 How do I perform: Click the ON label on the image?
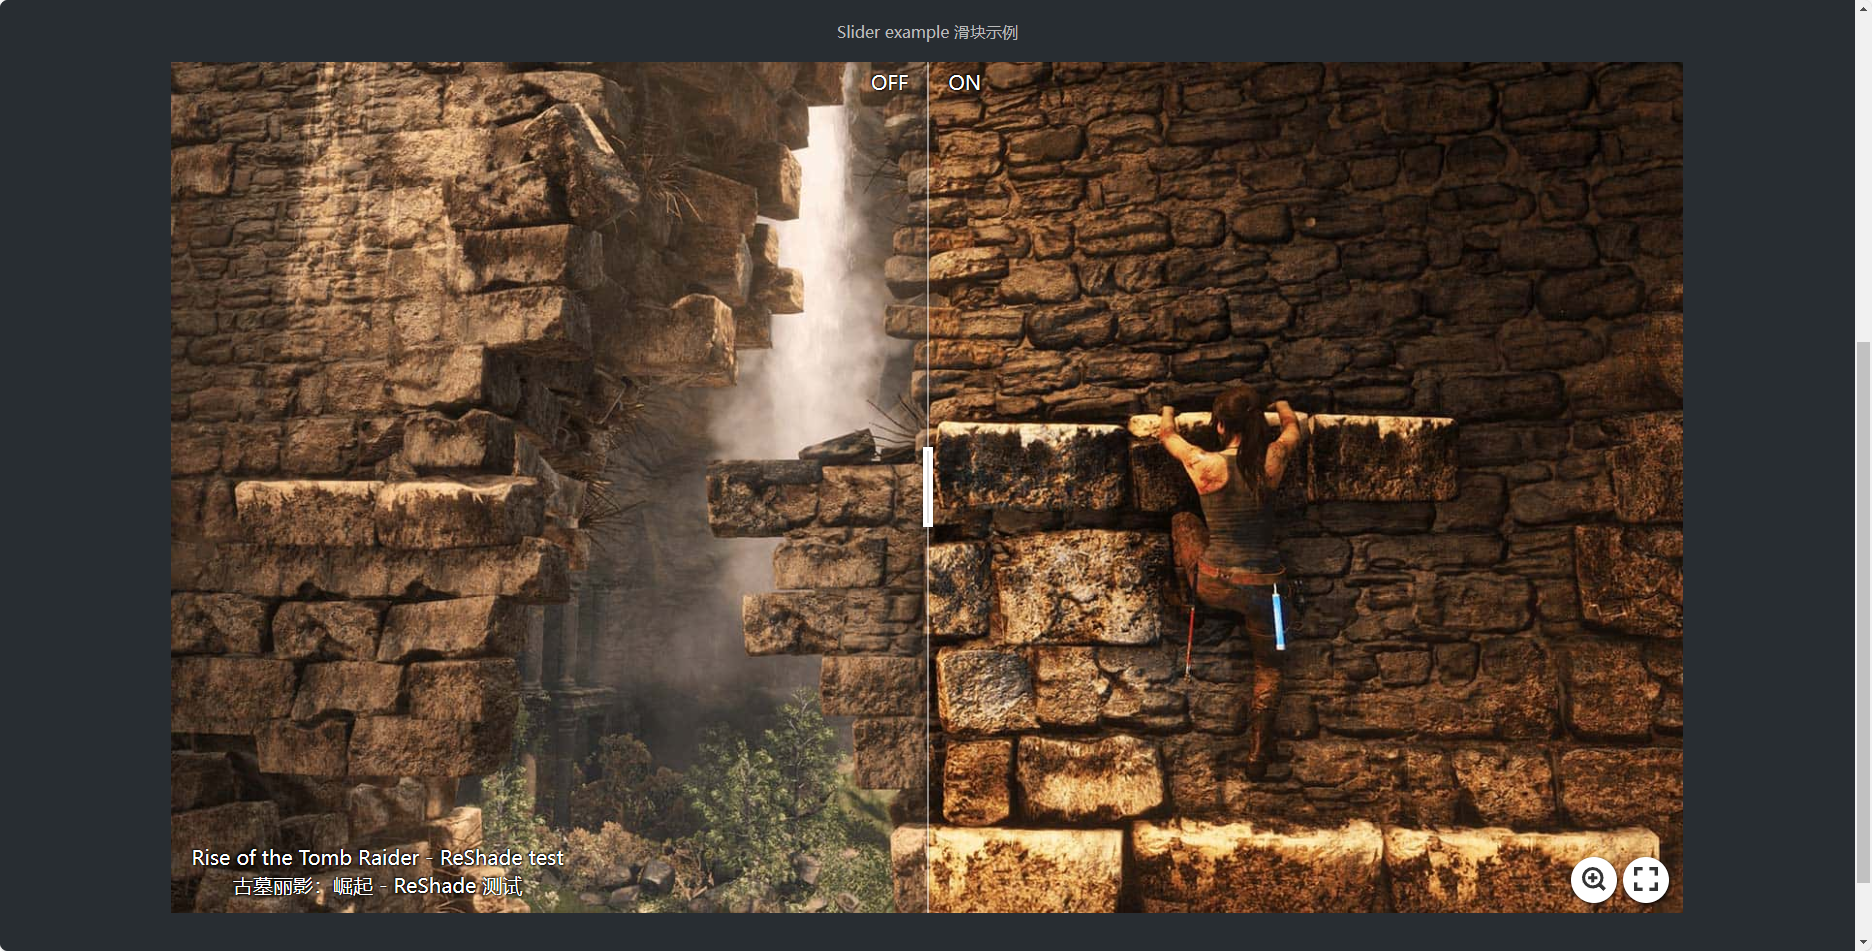pos(964,83)
